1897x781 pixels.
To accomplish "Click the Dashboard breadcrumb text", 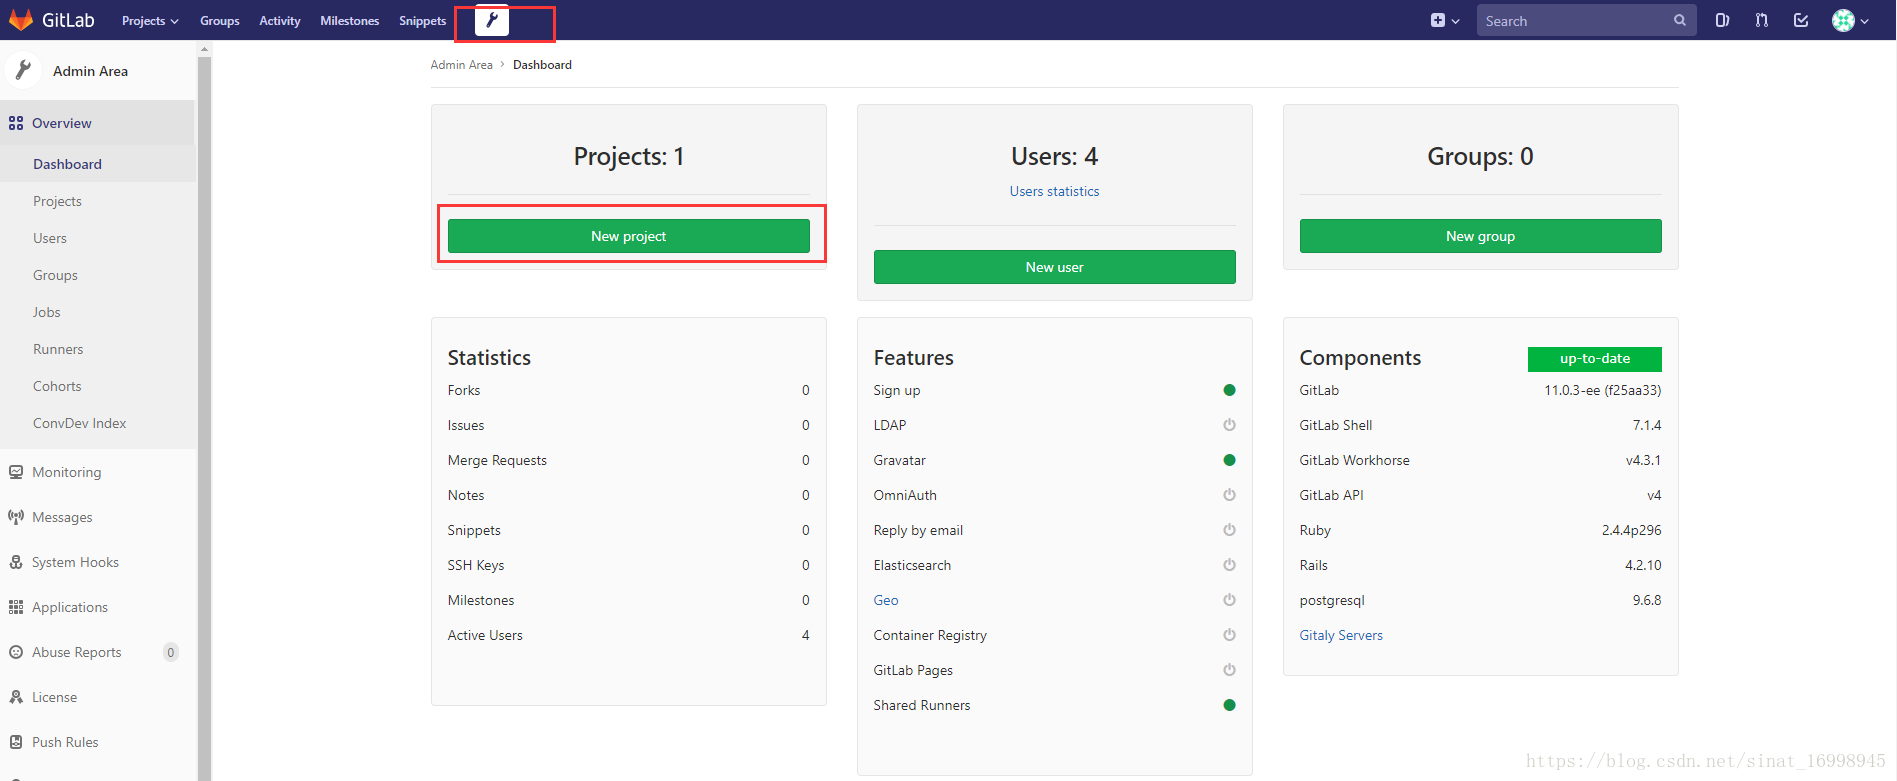I will [x=542, y=65].
